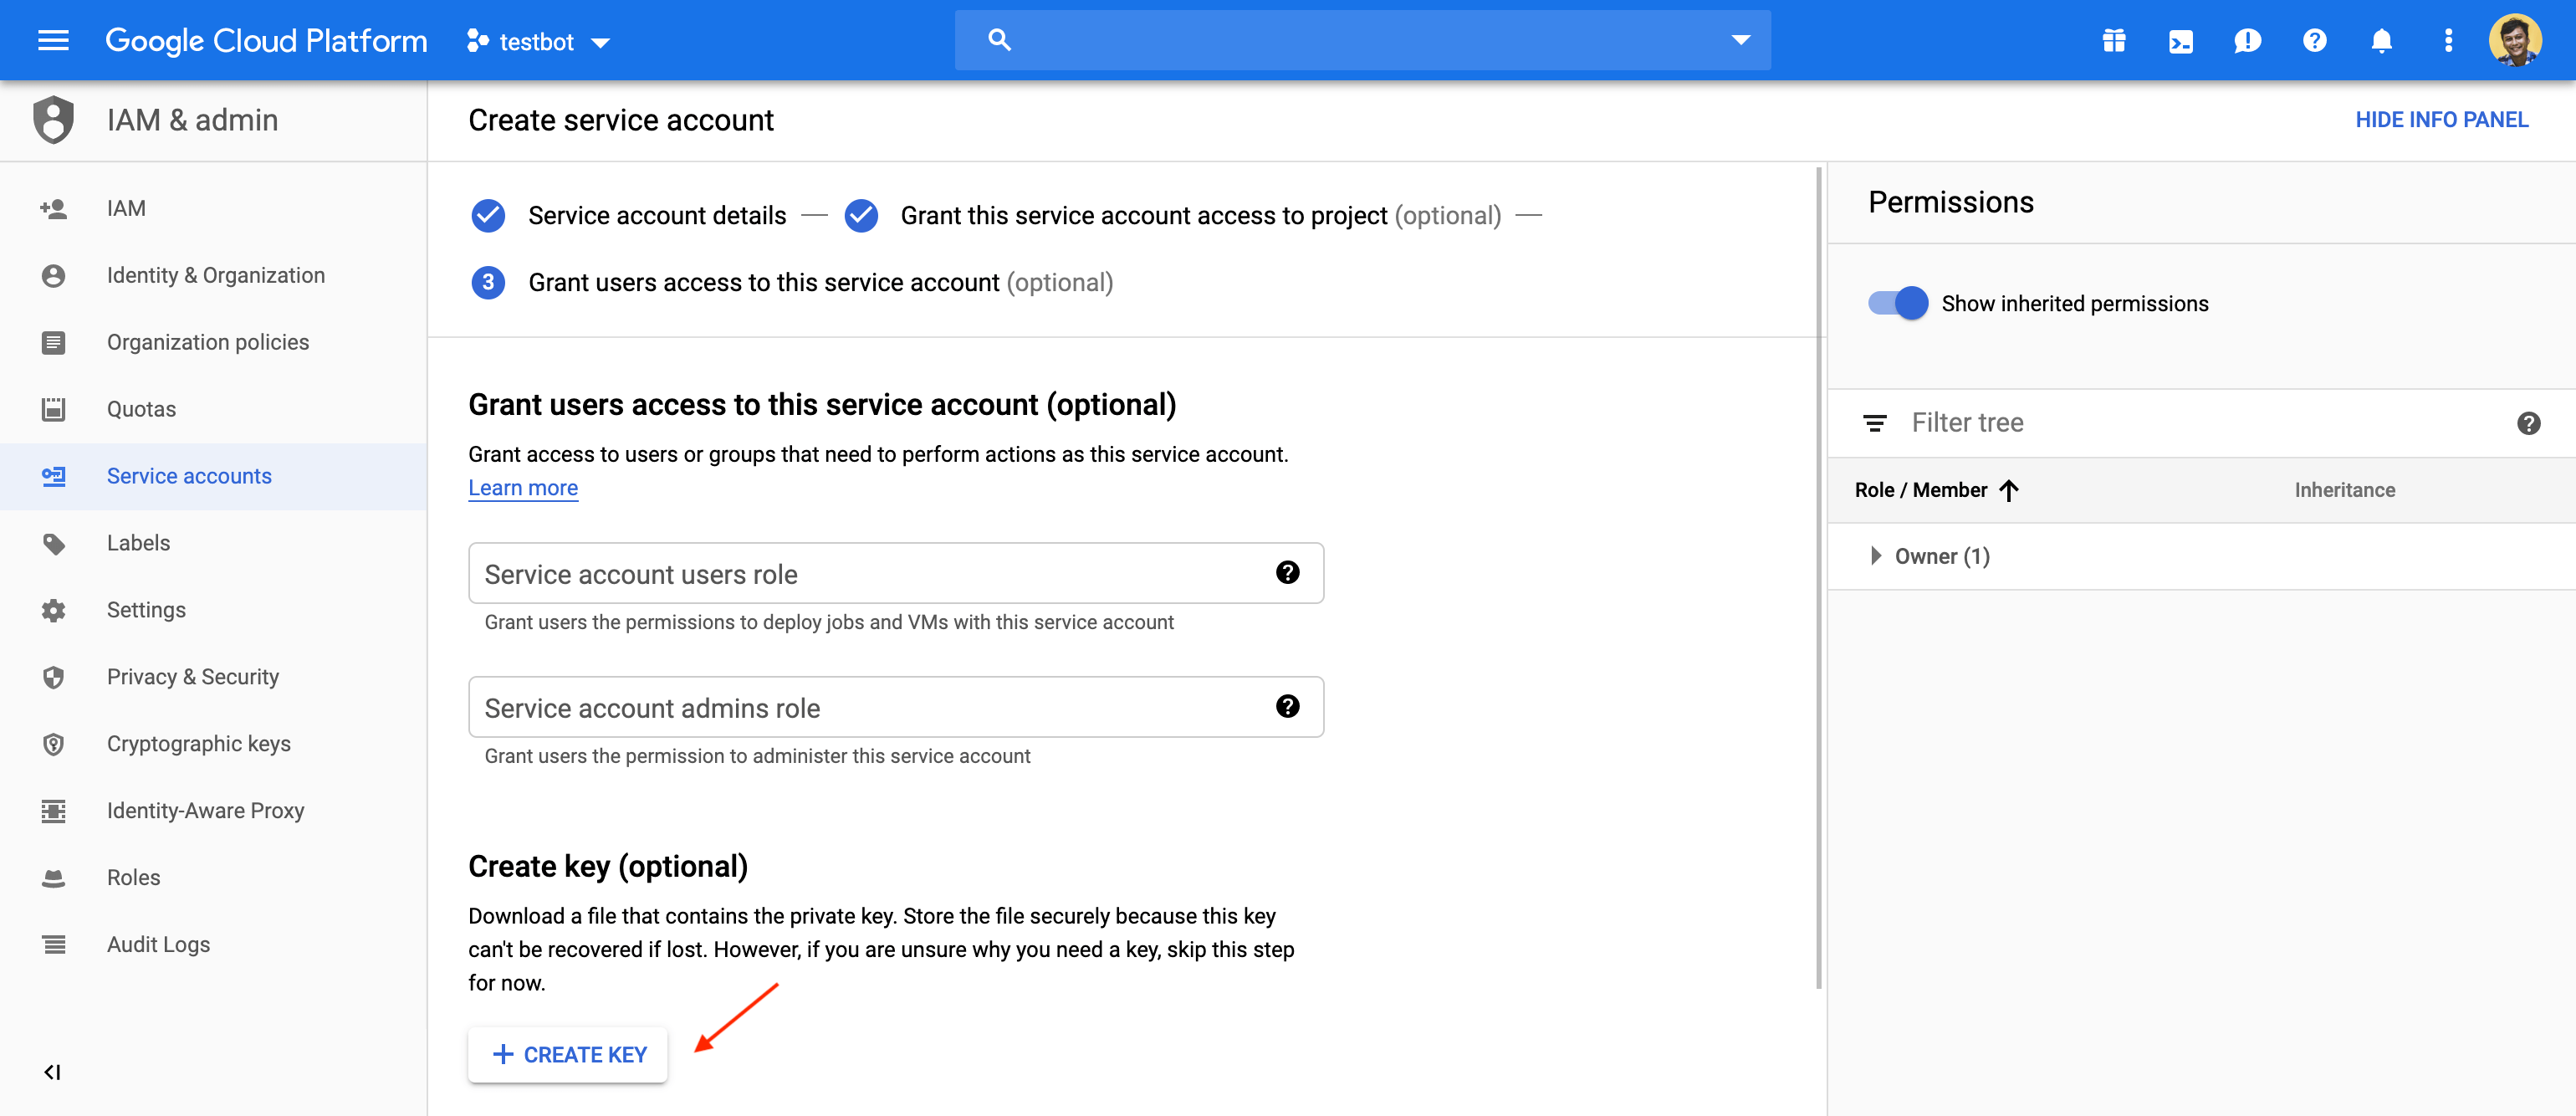Select Cryptographic keys in the sidebar
The image size is (2576, 1116).
(197, 743)
